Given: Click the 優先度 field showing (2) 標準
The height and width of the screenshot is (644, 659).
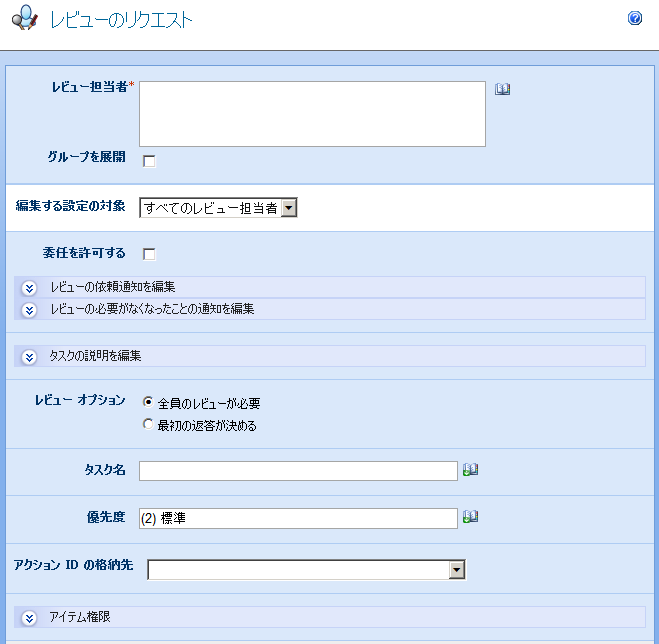Looking at the screenshot, I should [x=298, y=517].
